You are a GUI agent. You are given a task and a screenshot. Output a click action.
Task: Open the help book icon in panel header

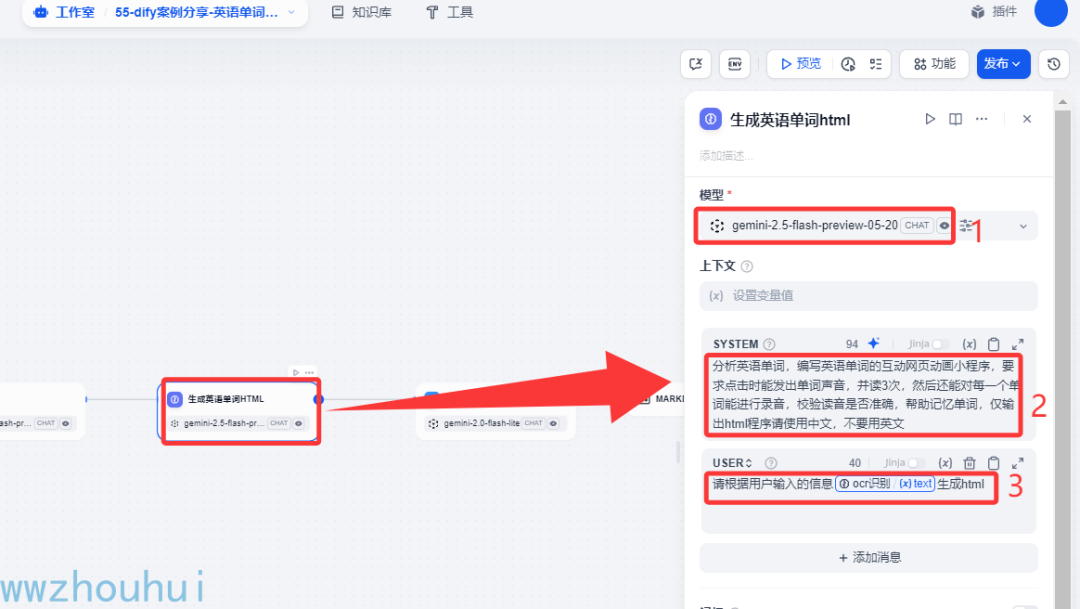coord(955,119)
